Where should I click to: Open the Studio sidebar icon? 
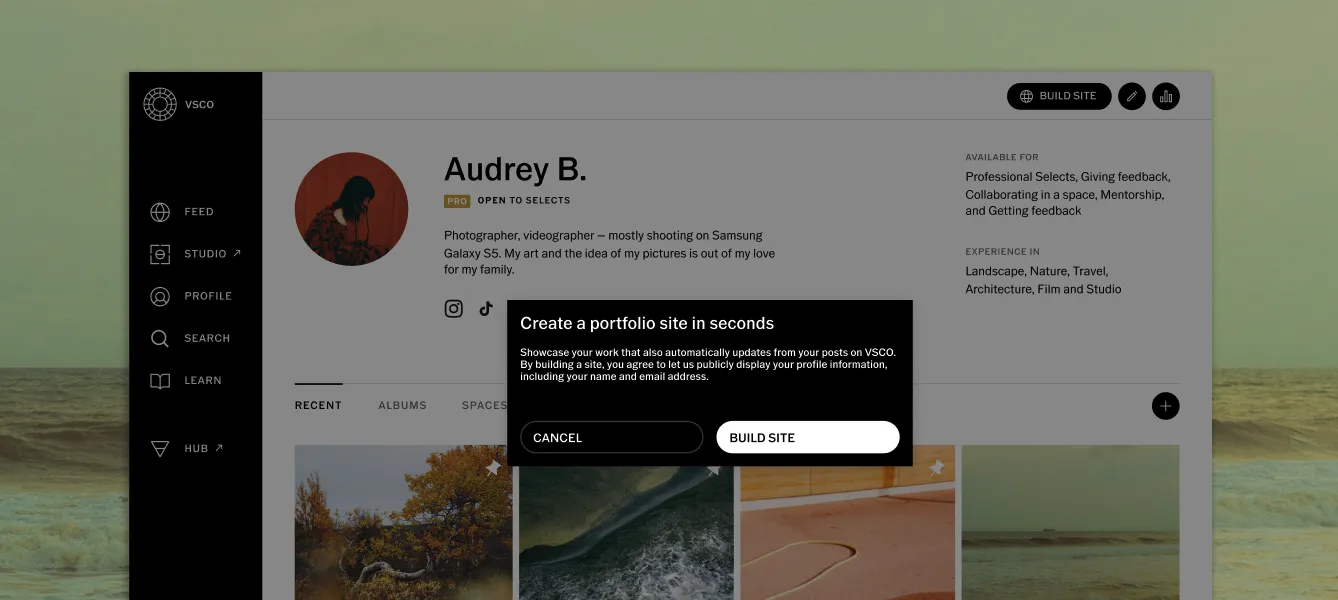click(160, 254)
